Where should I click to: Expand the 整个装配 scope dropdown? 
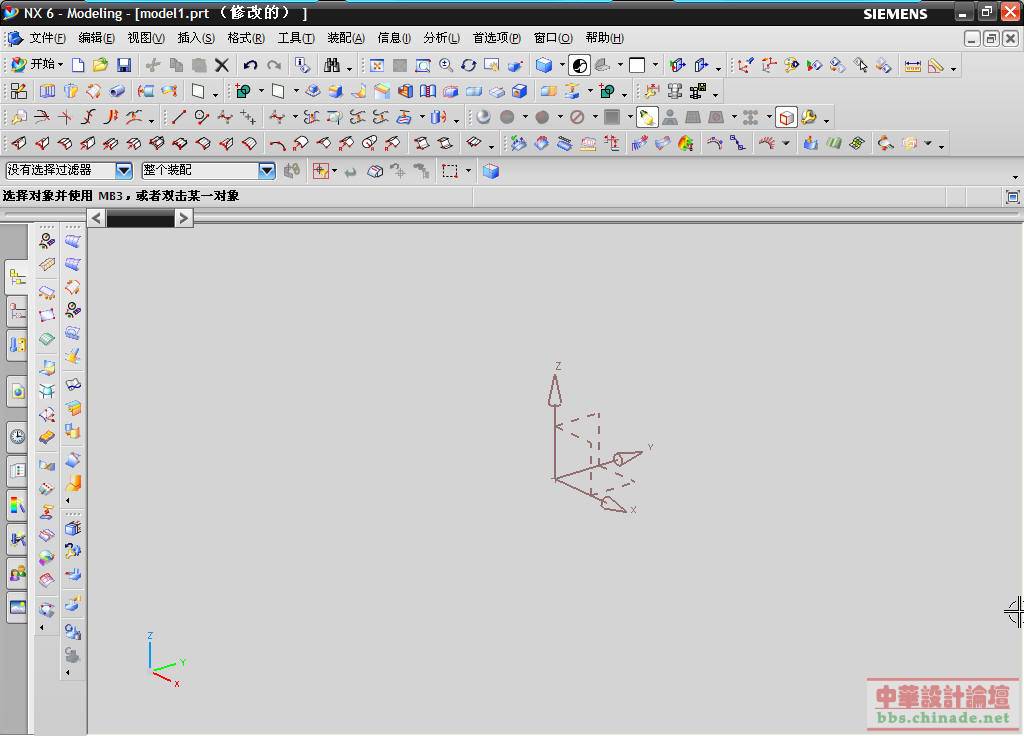coord(267,171)
